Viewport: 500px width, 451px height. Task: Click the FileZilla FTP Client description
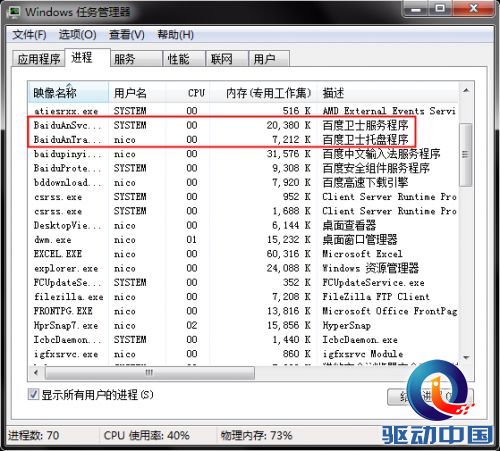point(376,297)
